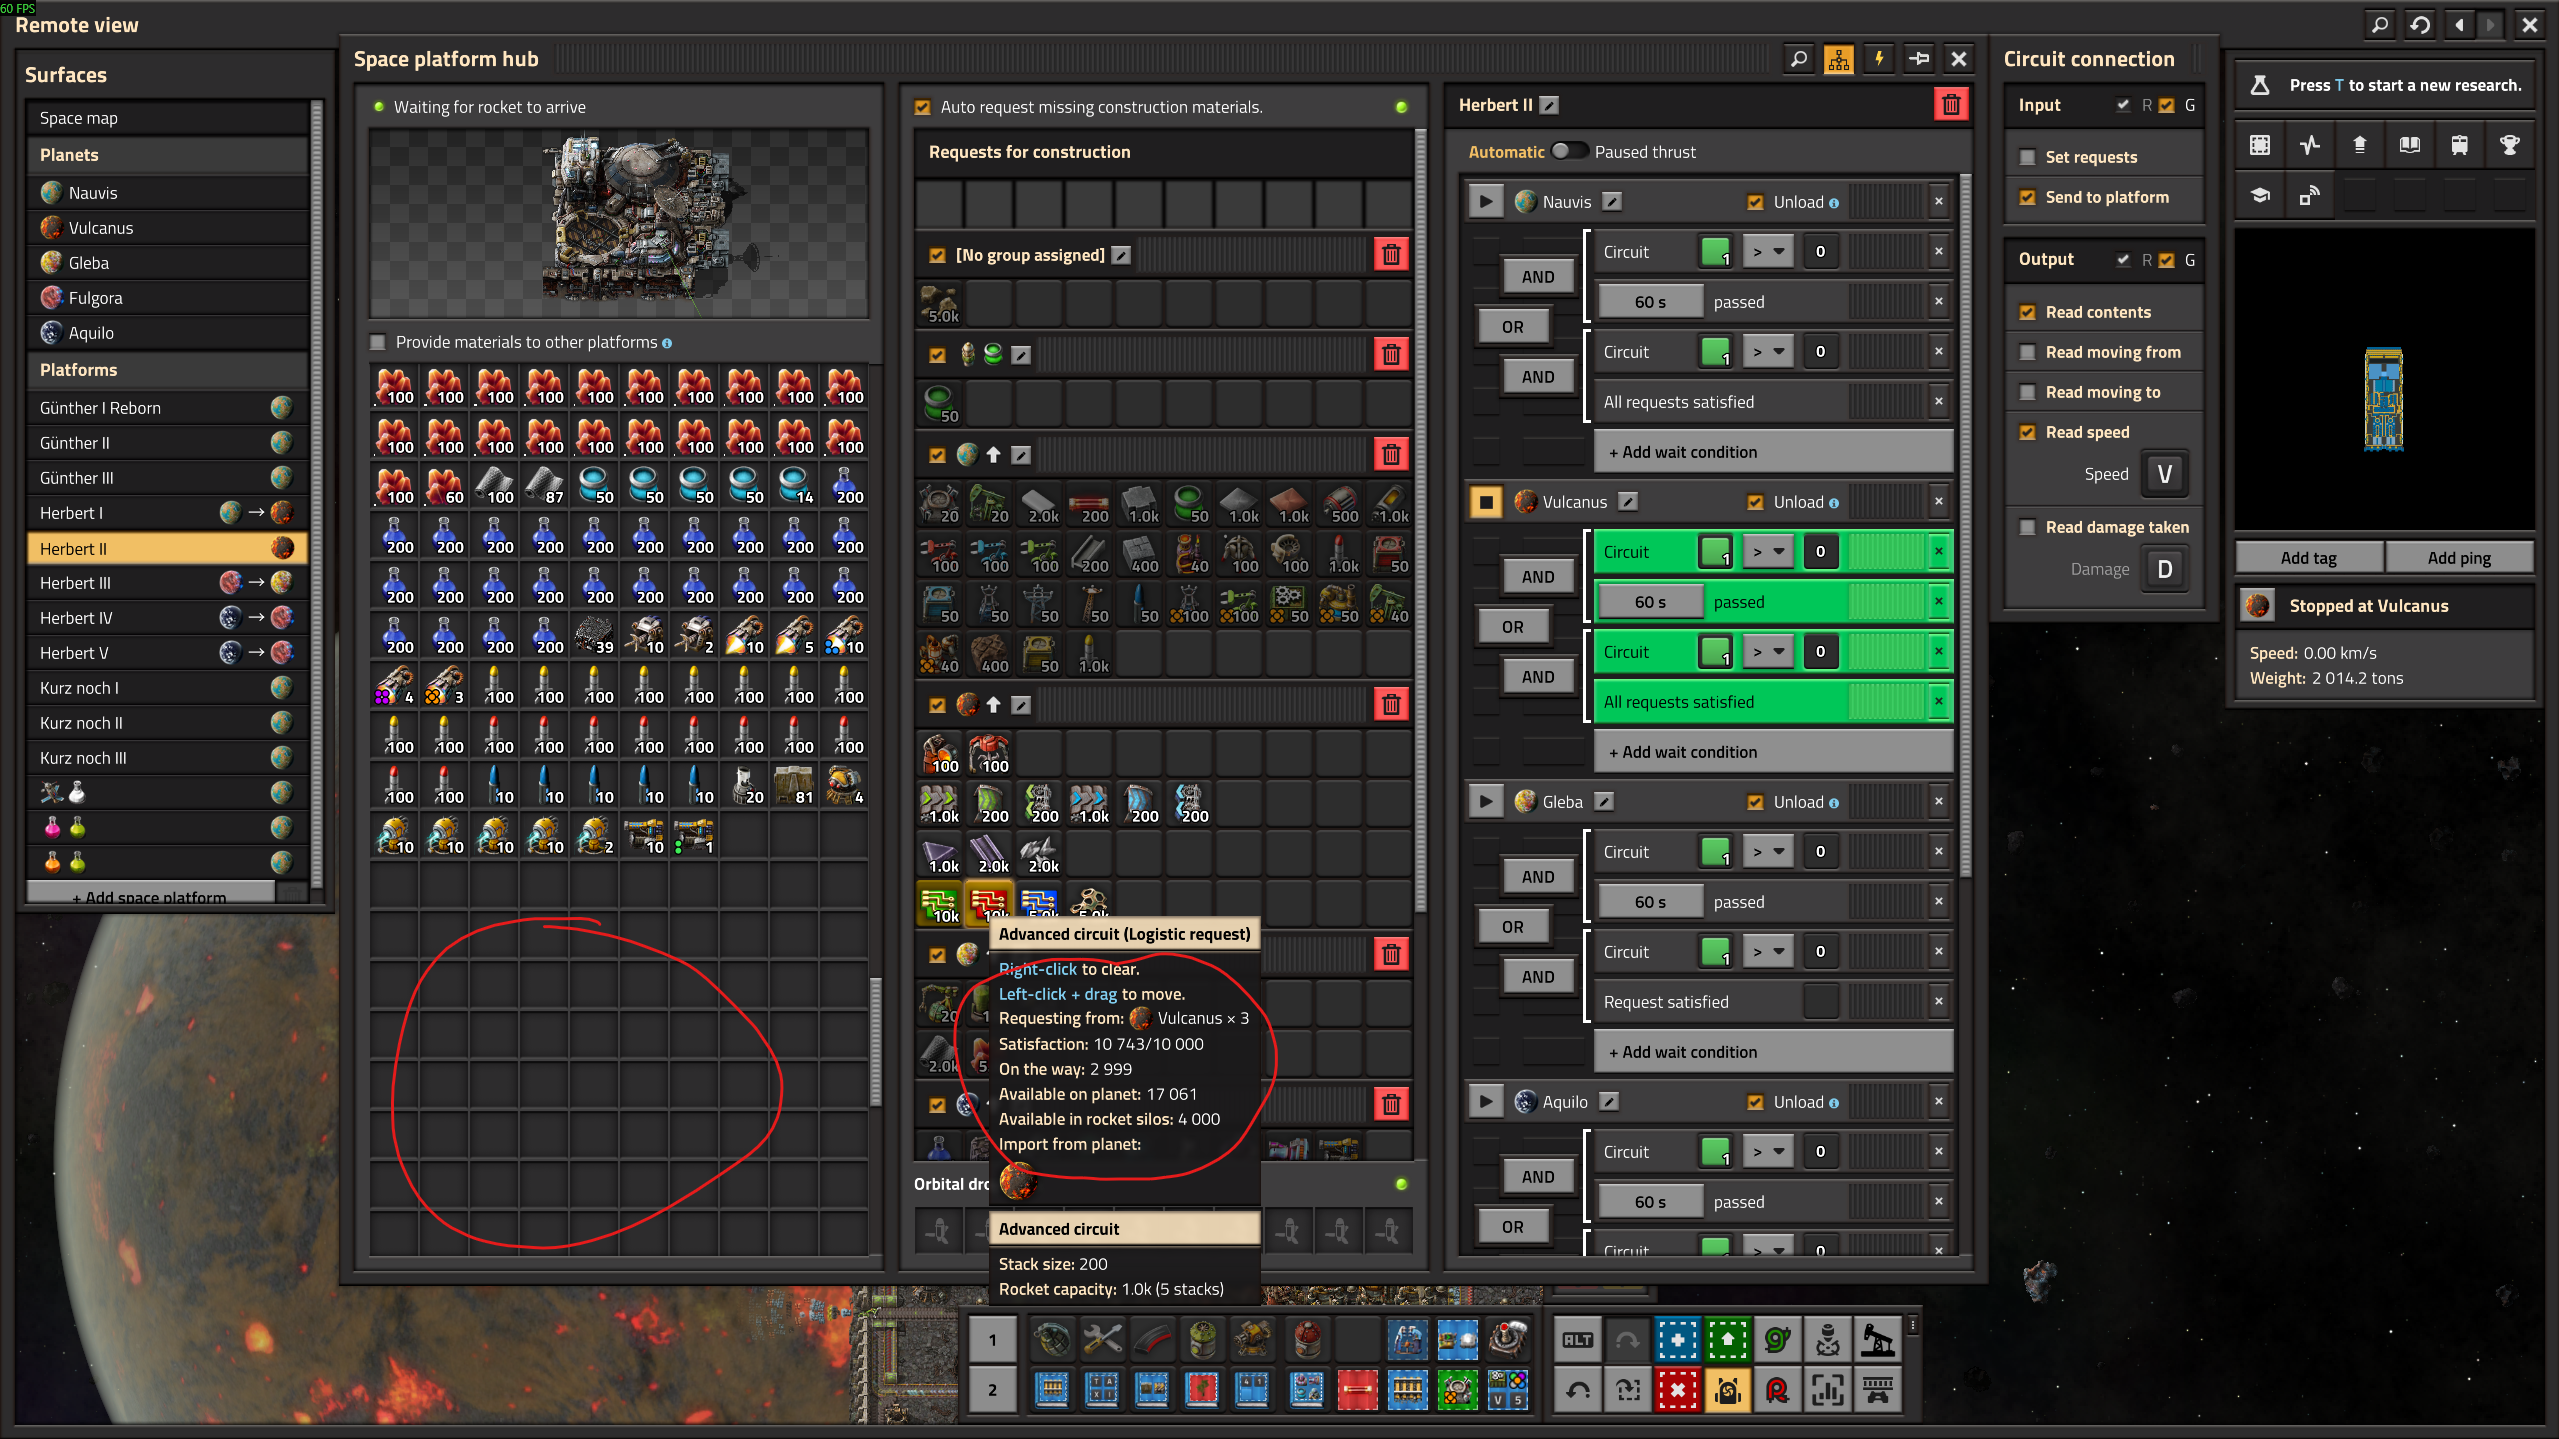Open comparator dropdown in first Vulcanus Circuit condition
The width and height of the screenshot is (2559, 1439).
[1768, 552]
